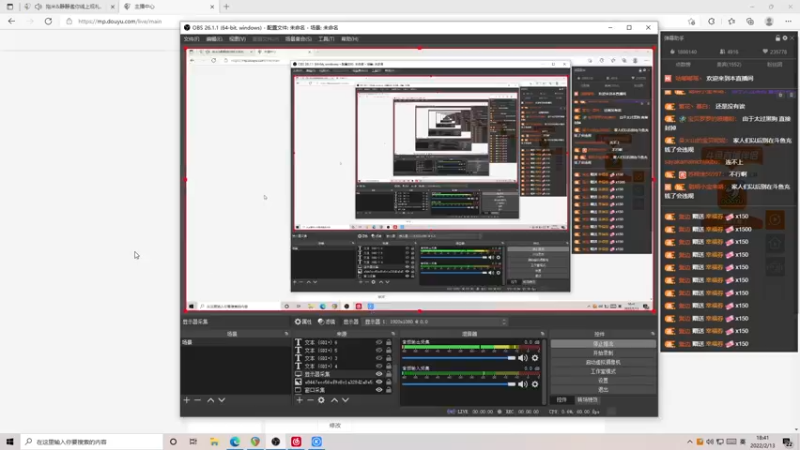Open the scenes dock header menu icon
Viewport: 800px width, 450px height.
point(286,334)
